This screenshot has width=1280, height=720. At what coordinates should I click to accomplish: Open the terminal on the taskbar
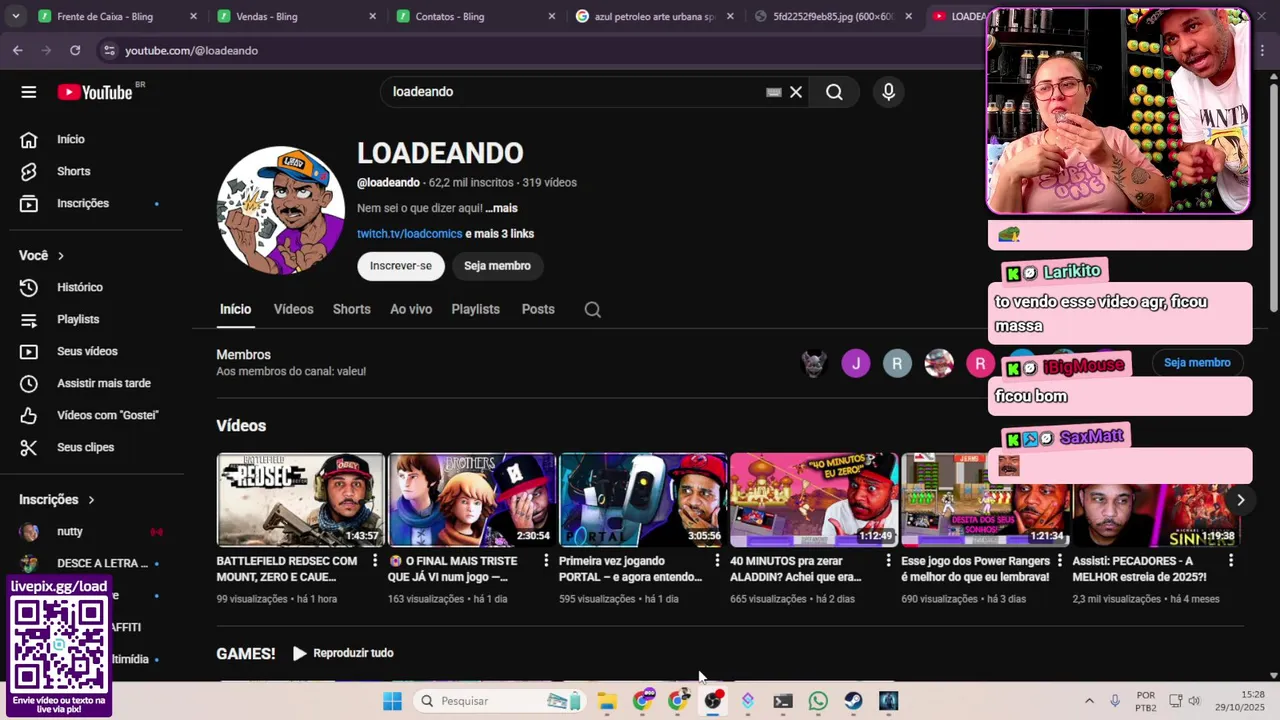(x=783, y=701)
